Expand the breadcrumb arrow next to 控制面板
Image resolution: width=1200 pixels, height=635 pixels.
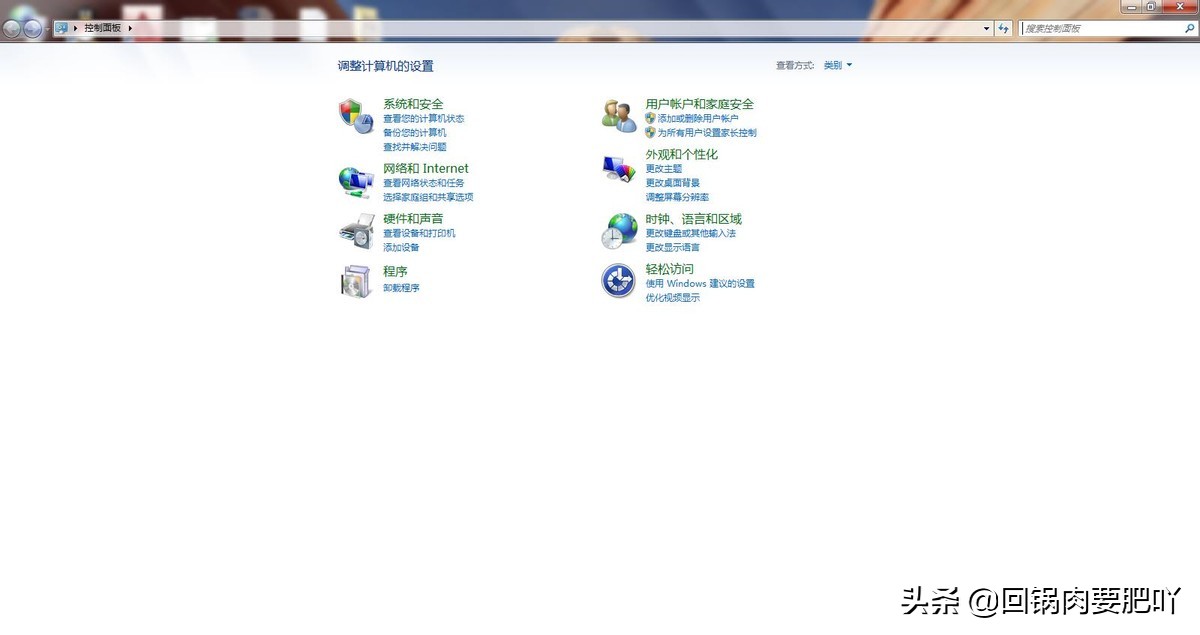[x=130, y=27]
